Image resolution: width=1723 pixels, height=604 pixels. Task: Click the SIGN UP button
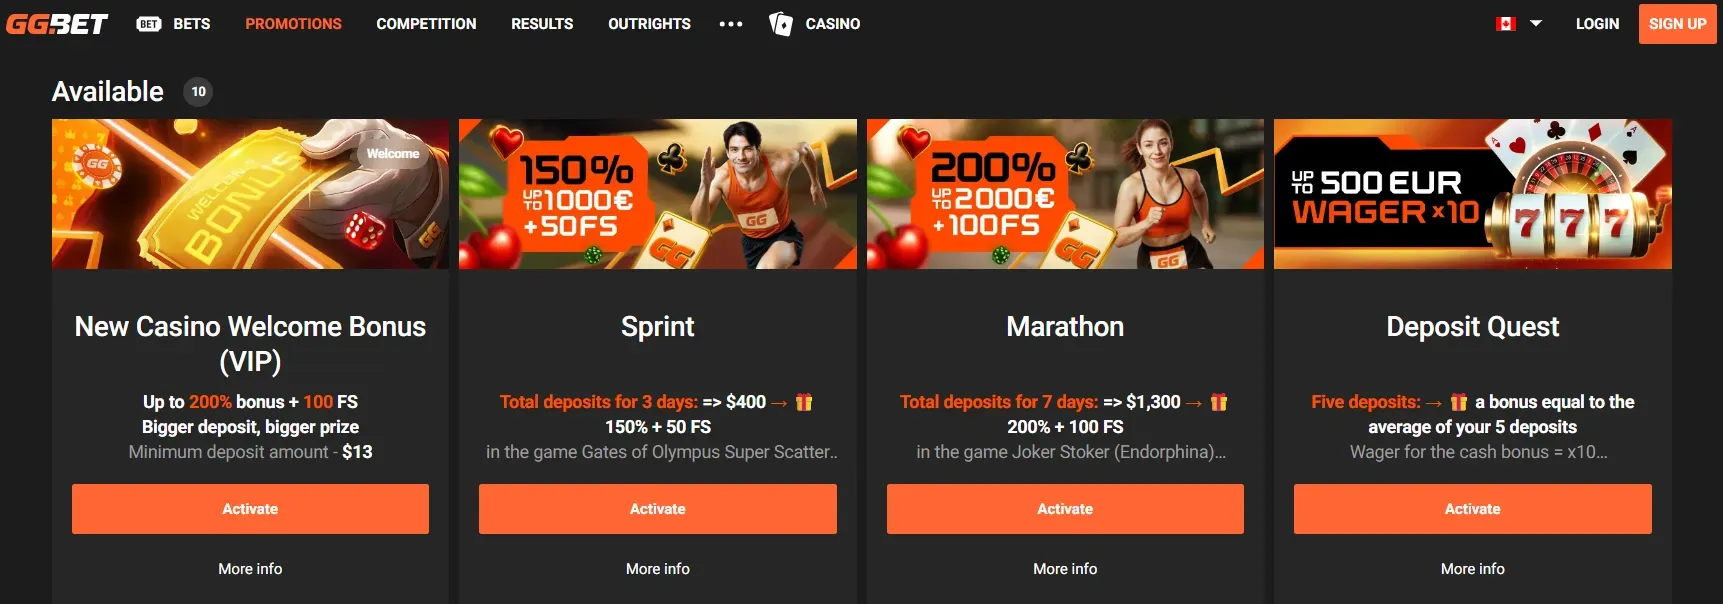(1677, 24)
